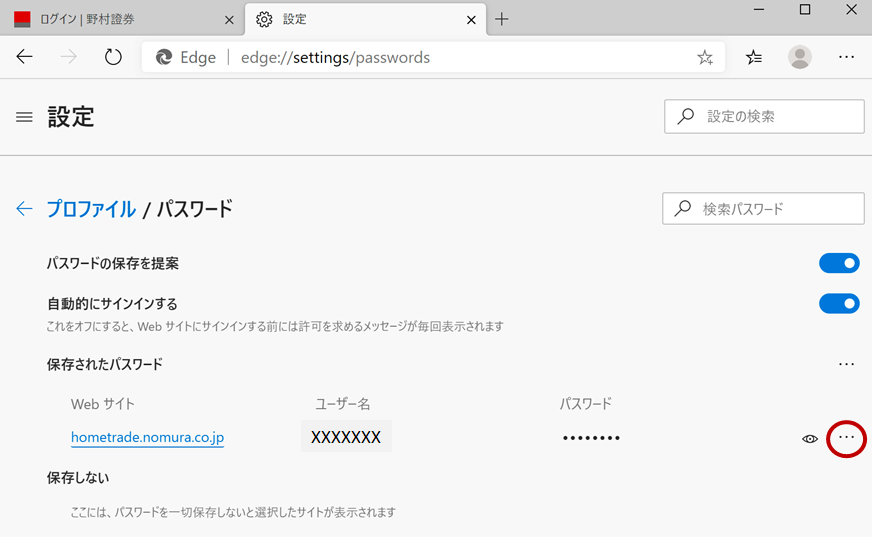Open more options for 保存されたパスワード
The width and height of the screenshot is (872, 537).
pos(846,364)
